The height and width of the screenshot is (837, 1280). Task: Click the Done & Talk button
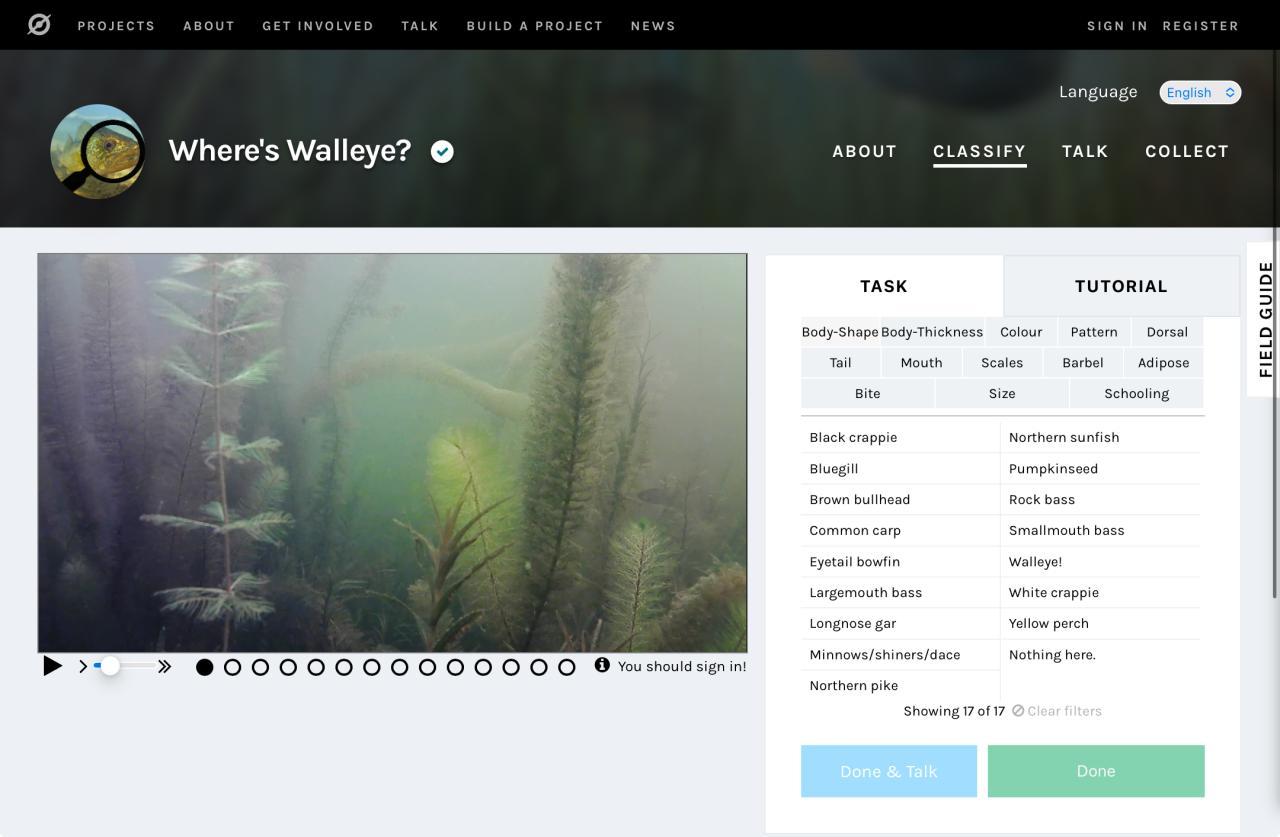(x=889, y=771)
